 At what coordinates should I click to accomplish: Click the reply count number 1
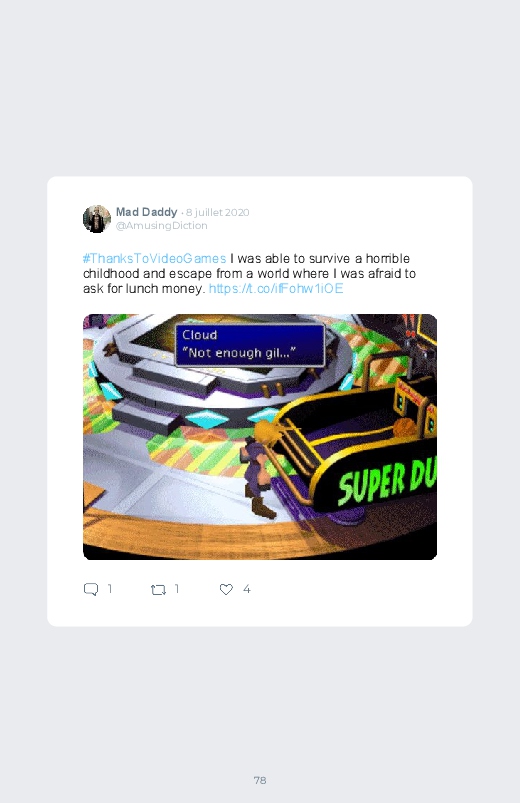[110, 589]
